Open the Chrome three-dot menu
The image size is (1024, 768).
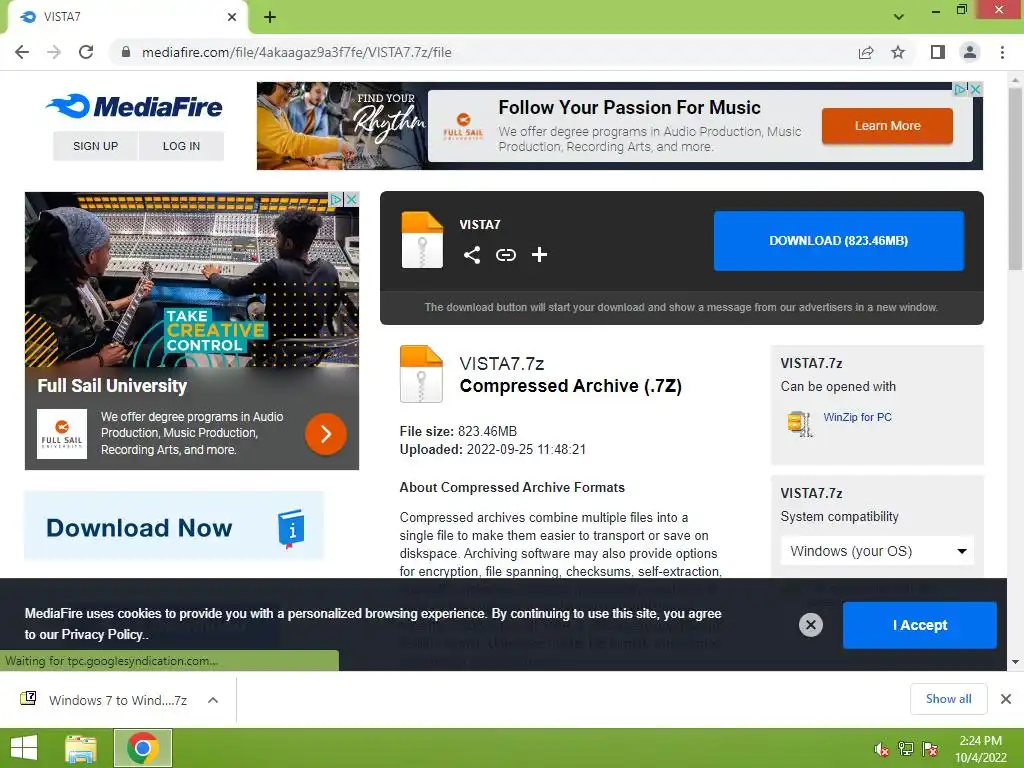(1002, 52)
